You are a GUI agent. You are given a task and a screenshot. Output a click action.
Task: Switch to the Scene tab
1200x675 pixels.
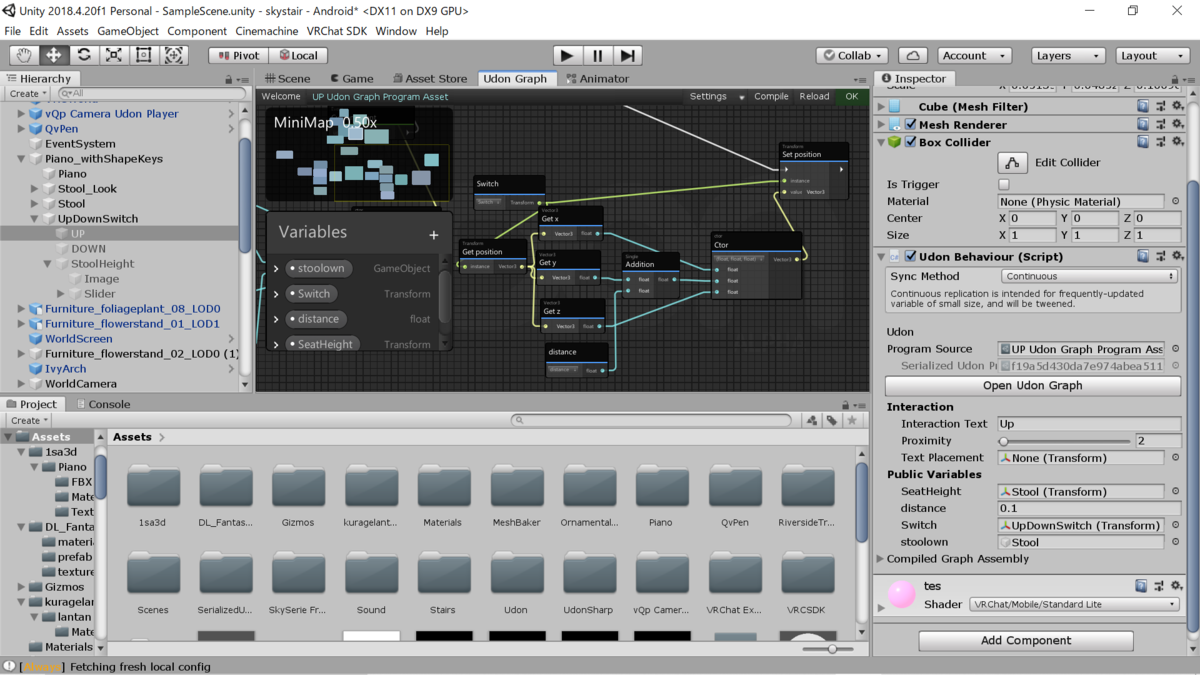click(287, 78)
